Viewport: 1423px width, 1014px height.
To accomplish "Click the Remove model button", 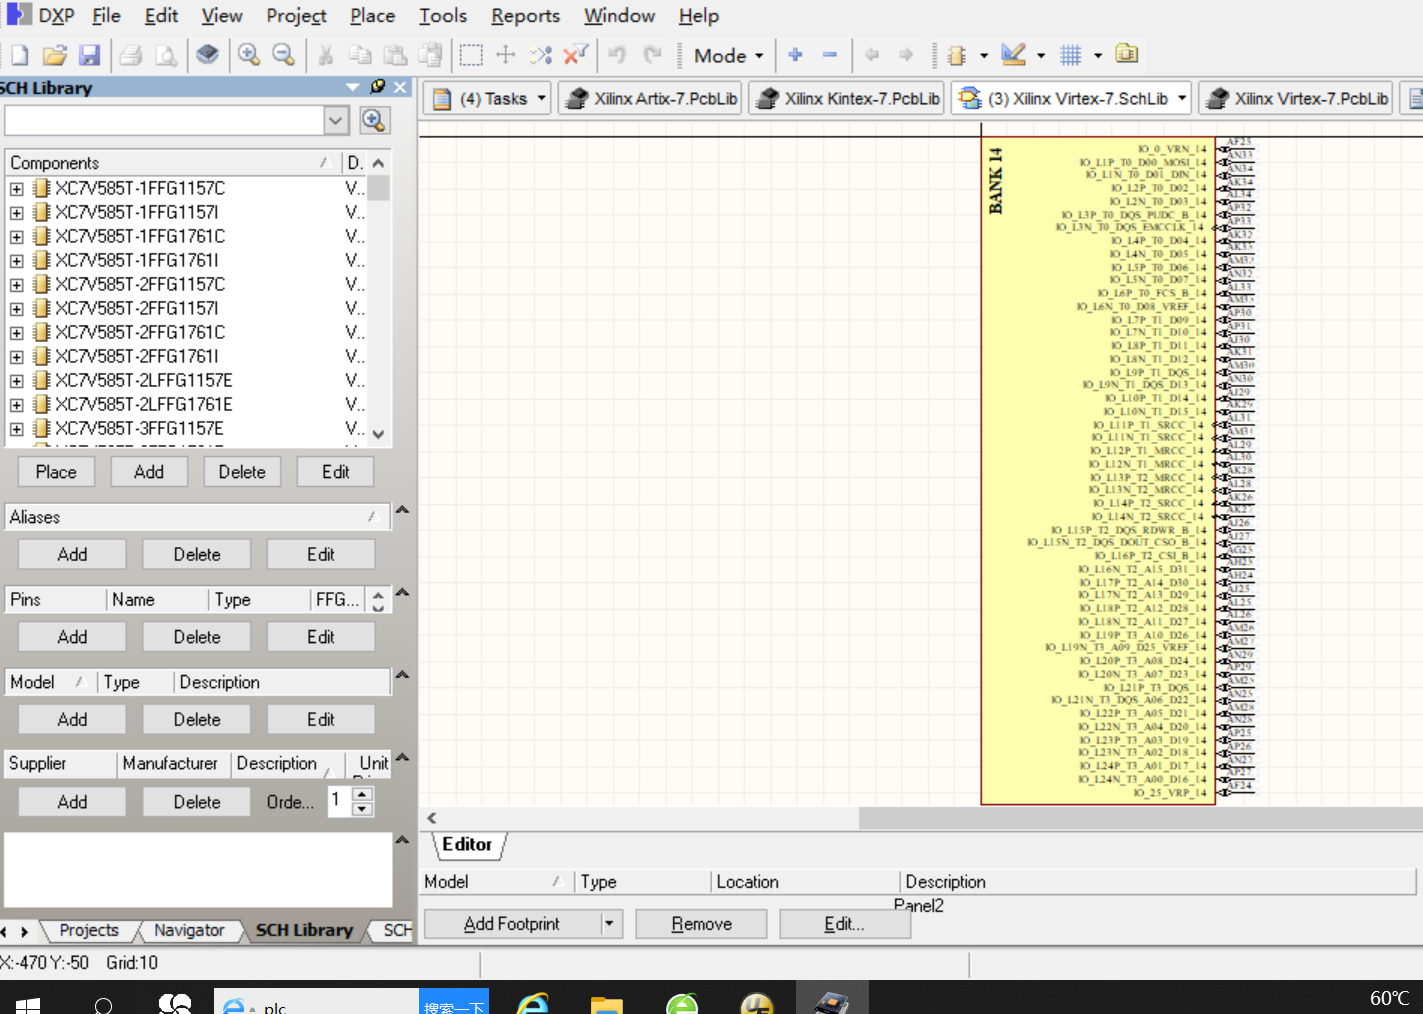I will pyautogui.click(x=701, y=924).
